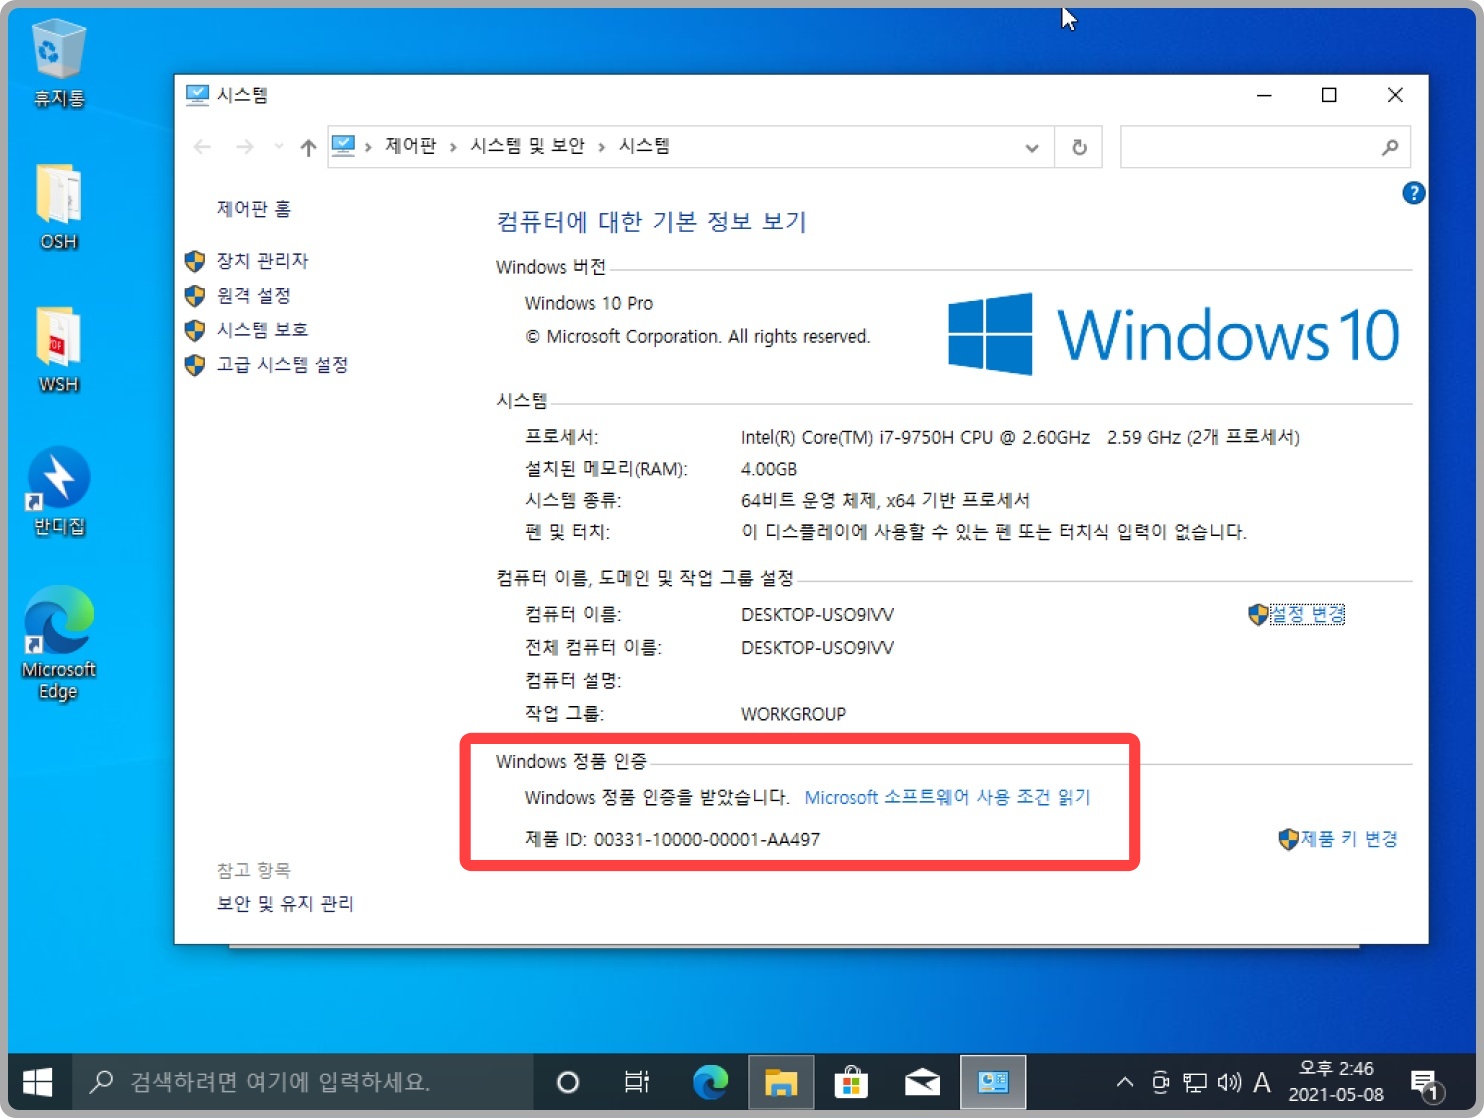Toggle the input language with the A indicator
The width and height of the screenshot is (1484, 1118).
[x=1262, y=1082]
